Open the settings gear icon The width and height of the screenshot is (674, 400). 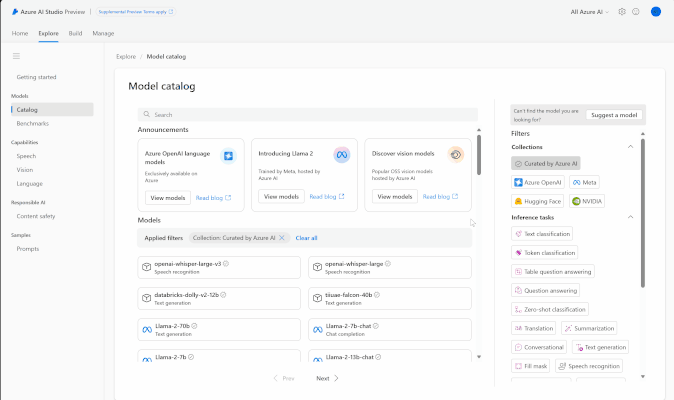pyautogui.click(x=622, y=12)
